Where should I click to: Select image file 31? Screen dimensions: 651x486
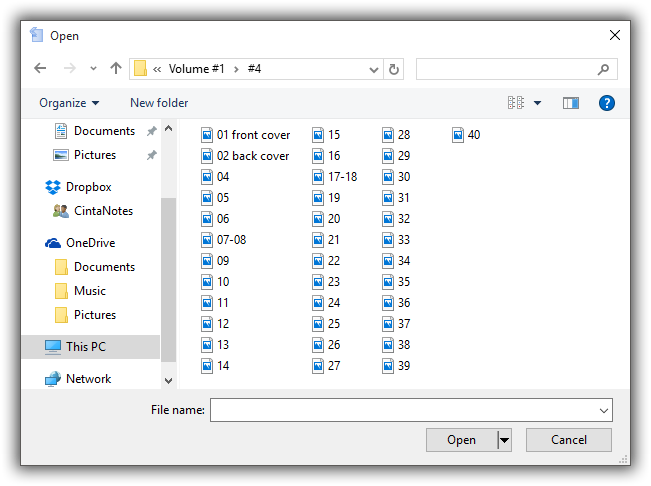pos(396,198)
